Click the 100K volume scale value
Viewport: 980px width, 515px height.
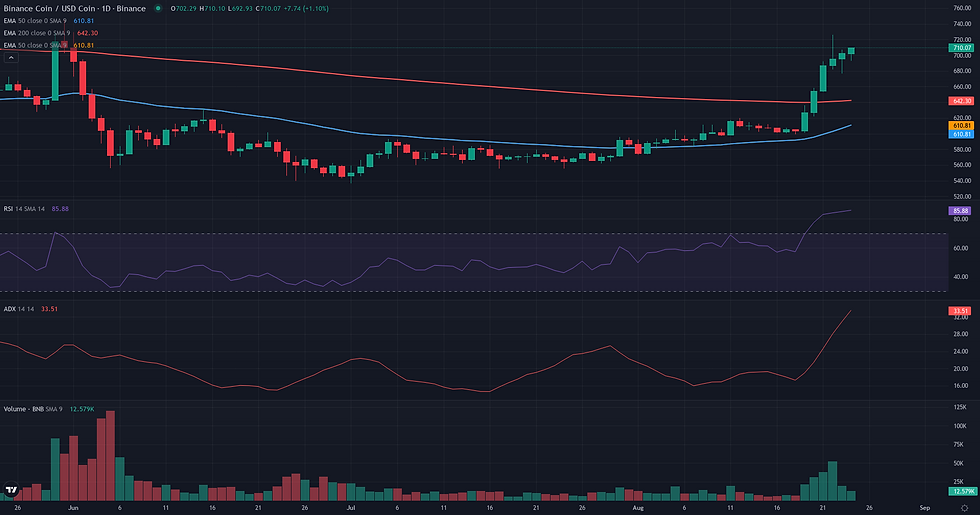coord(959,426)
